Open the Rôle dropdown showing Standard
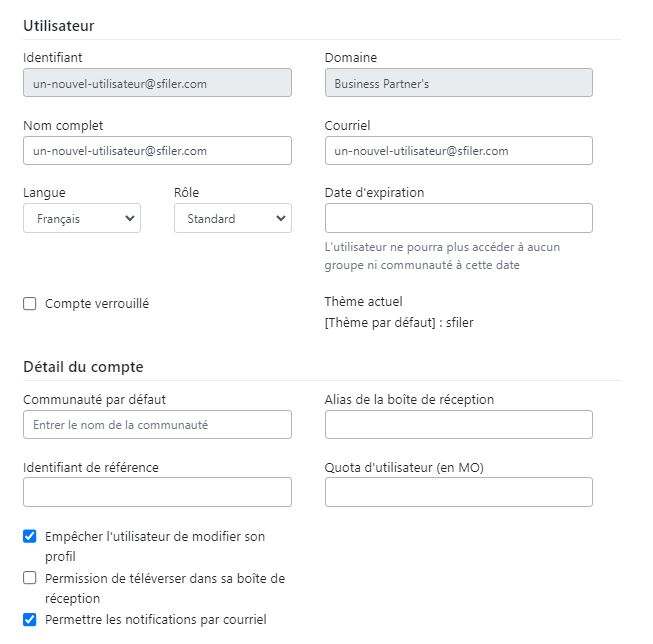The height and width of the screenshot is (644, 653). point(233,218)
